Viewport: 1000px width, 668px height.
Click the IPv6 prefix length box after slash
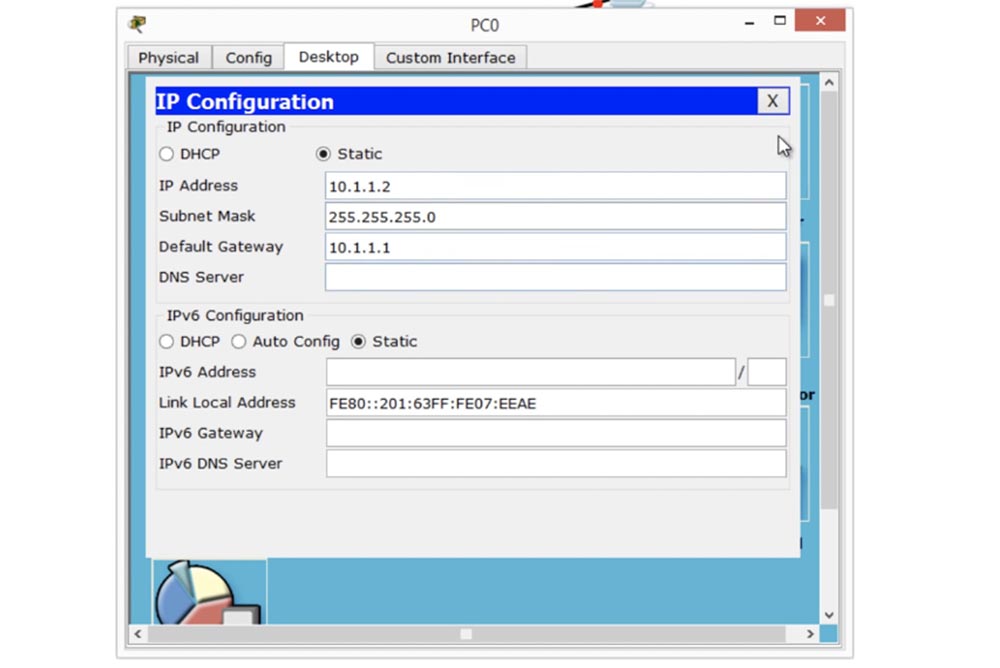(767, 372)
